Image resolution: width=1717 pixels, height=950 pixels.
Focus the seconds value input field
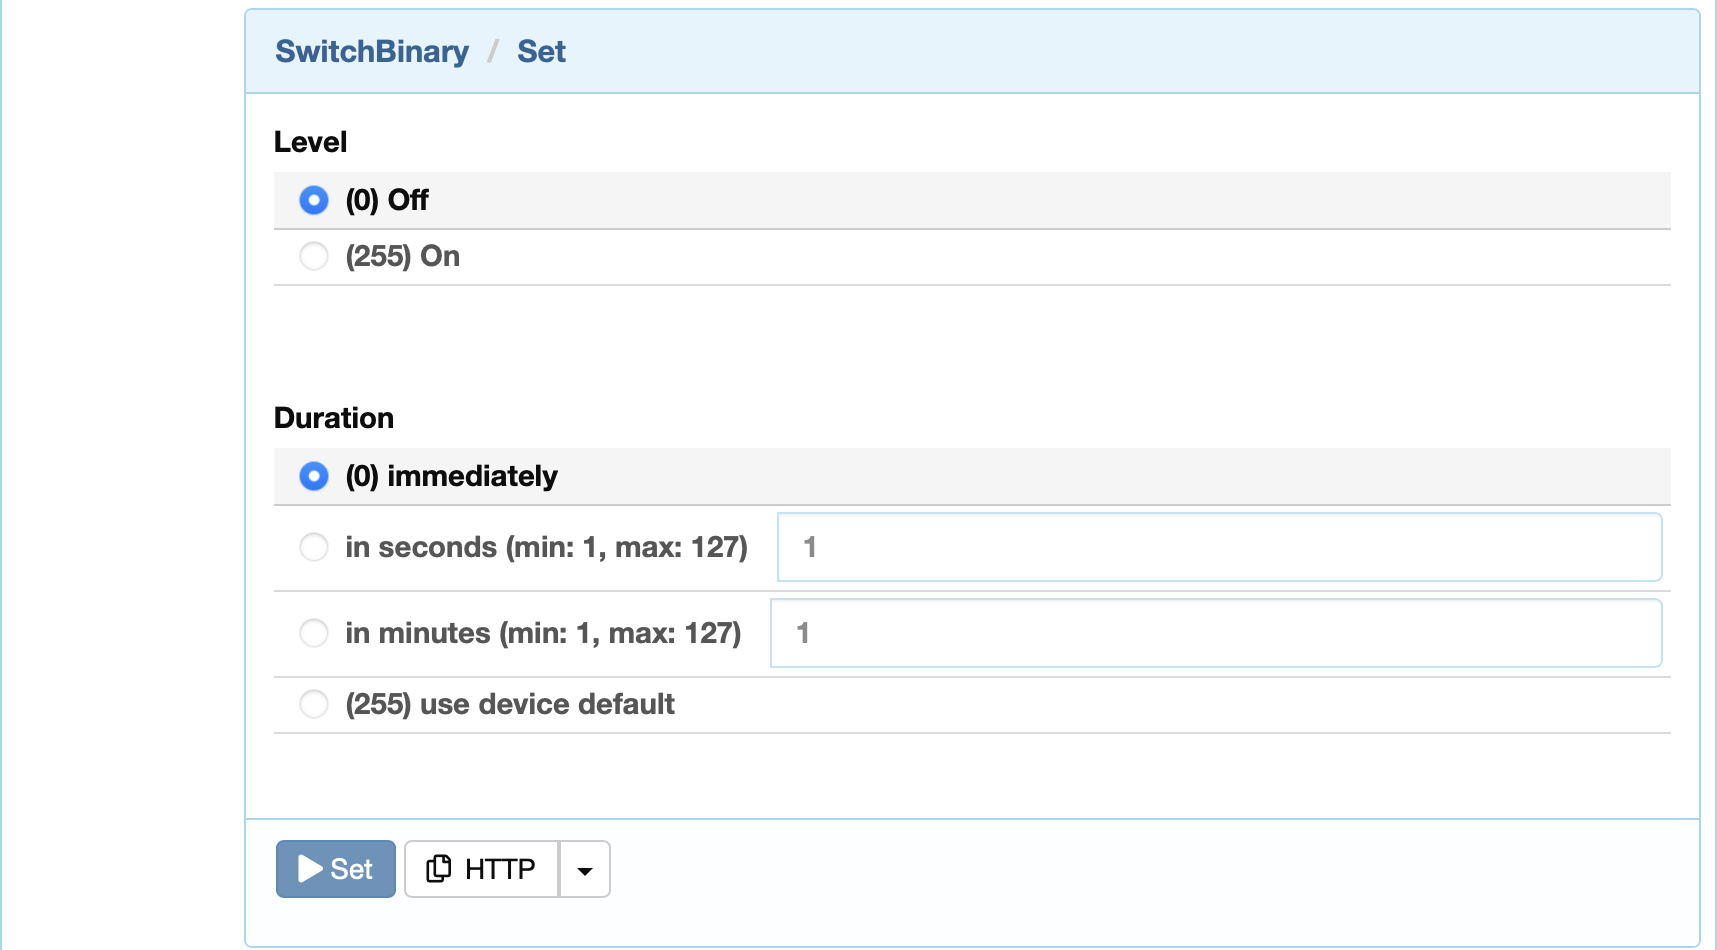click(x=1220, y=547)
